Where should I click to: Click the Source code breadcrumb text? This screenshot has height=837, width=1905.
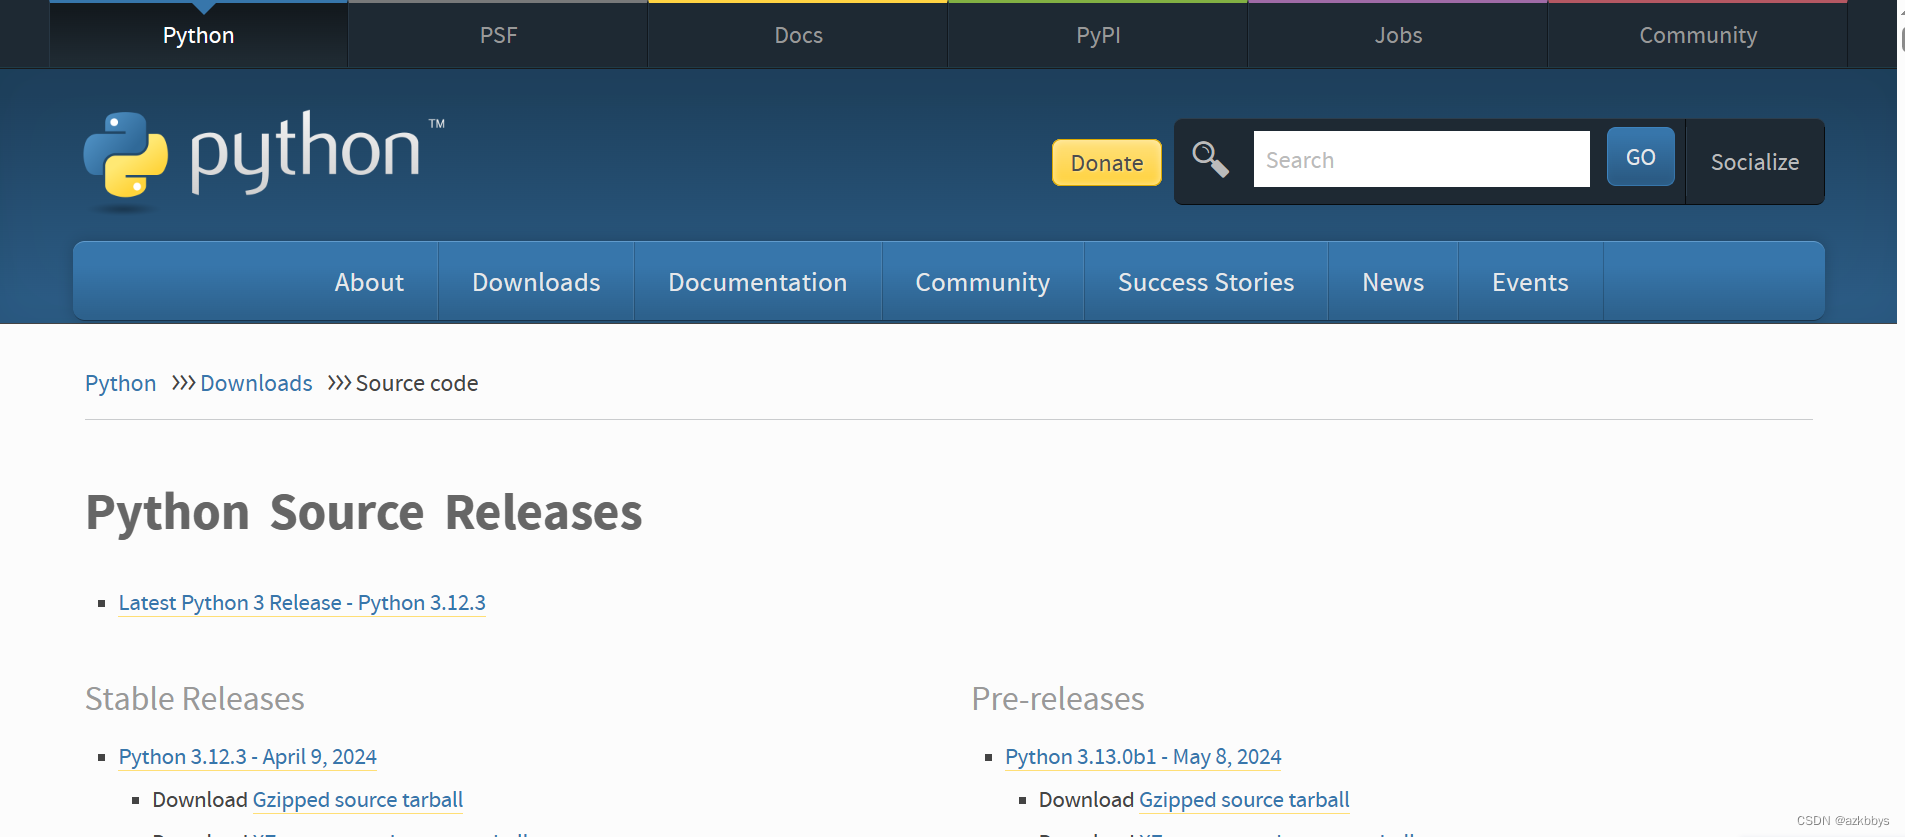pos(417,383)
